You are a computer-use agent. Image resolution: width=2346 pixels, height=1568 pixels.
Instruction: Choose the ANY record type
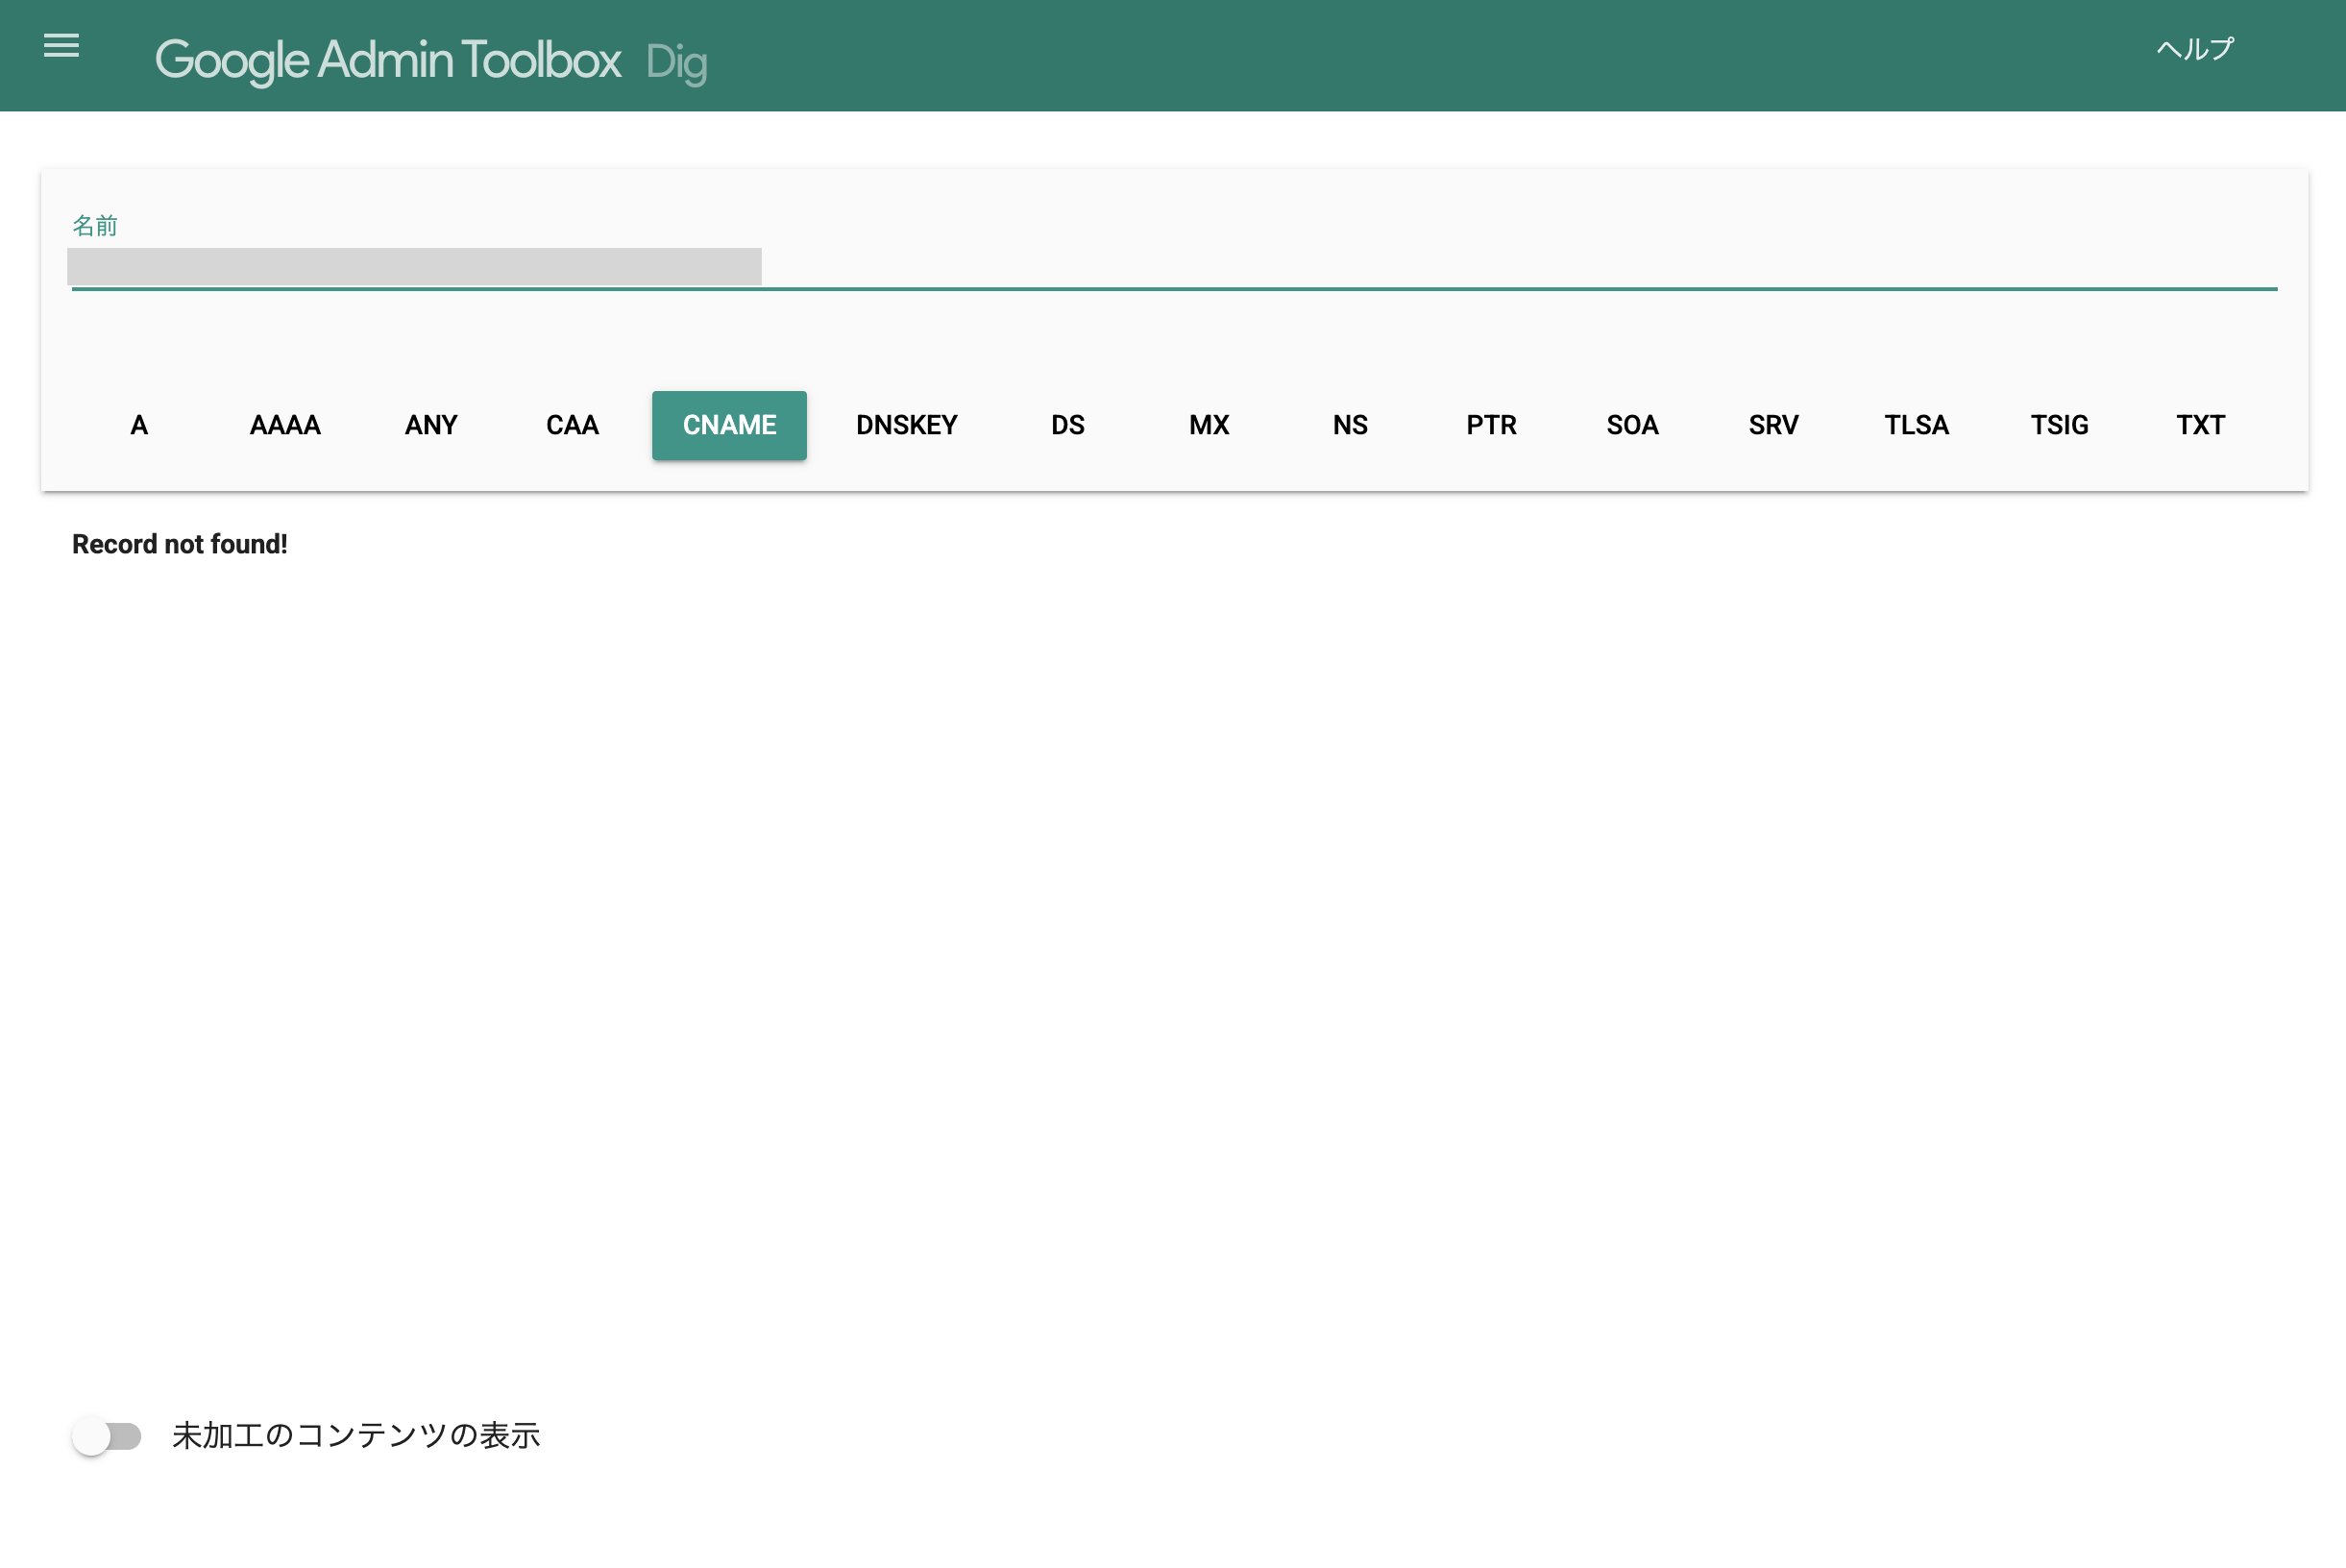pyautogui.click(x=431, y=426)
